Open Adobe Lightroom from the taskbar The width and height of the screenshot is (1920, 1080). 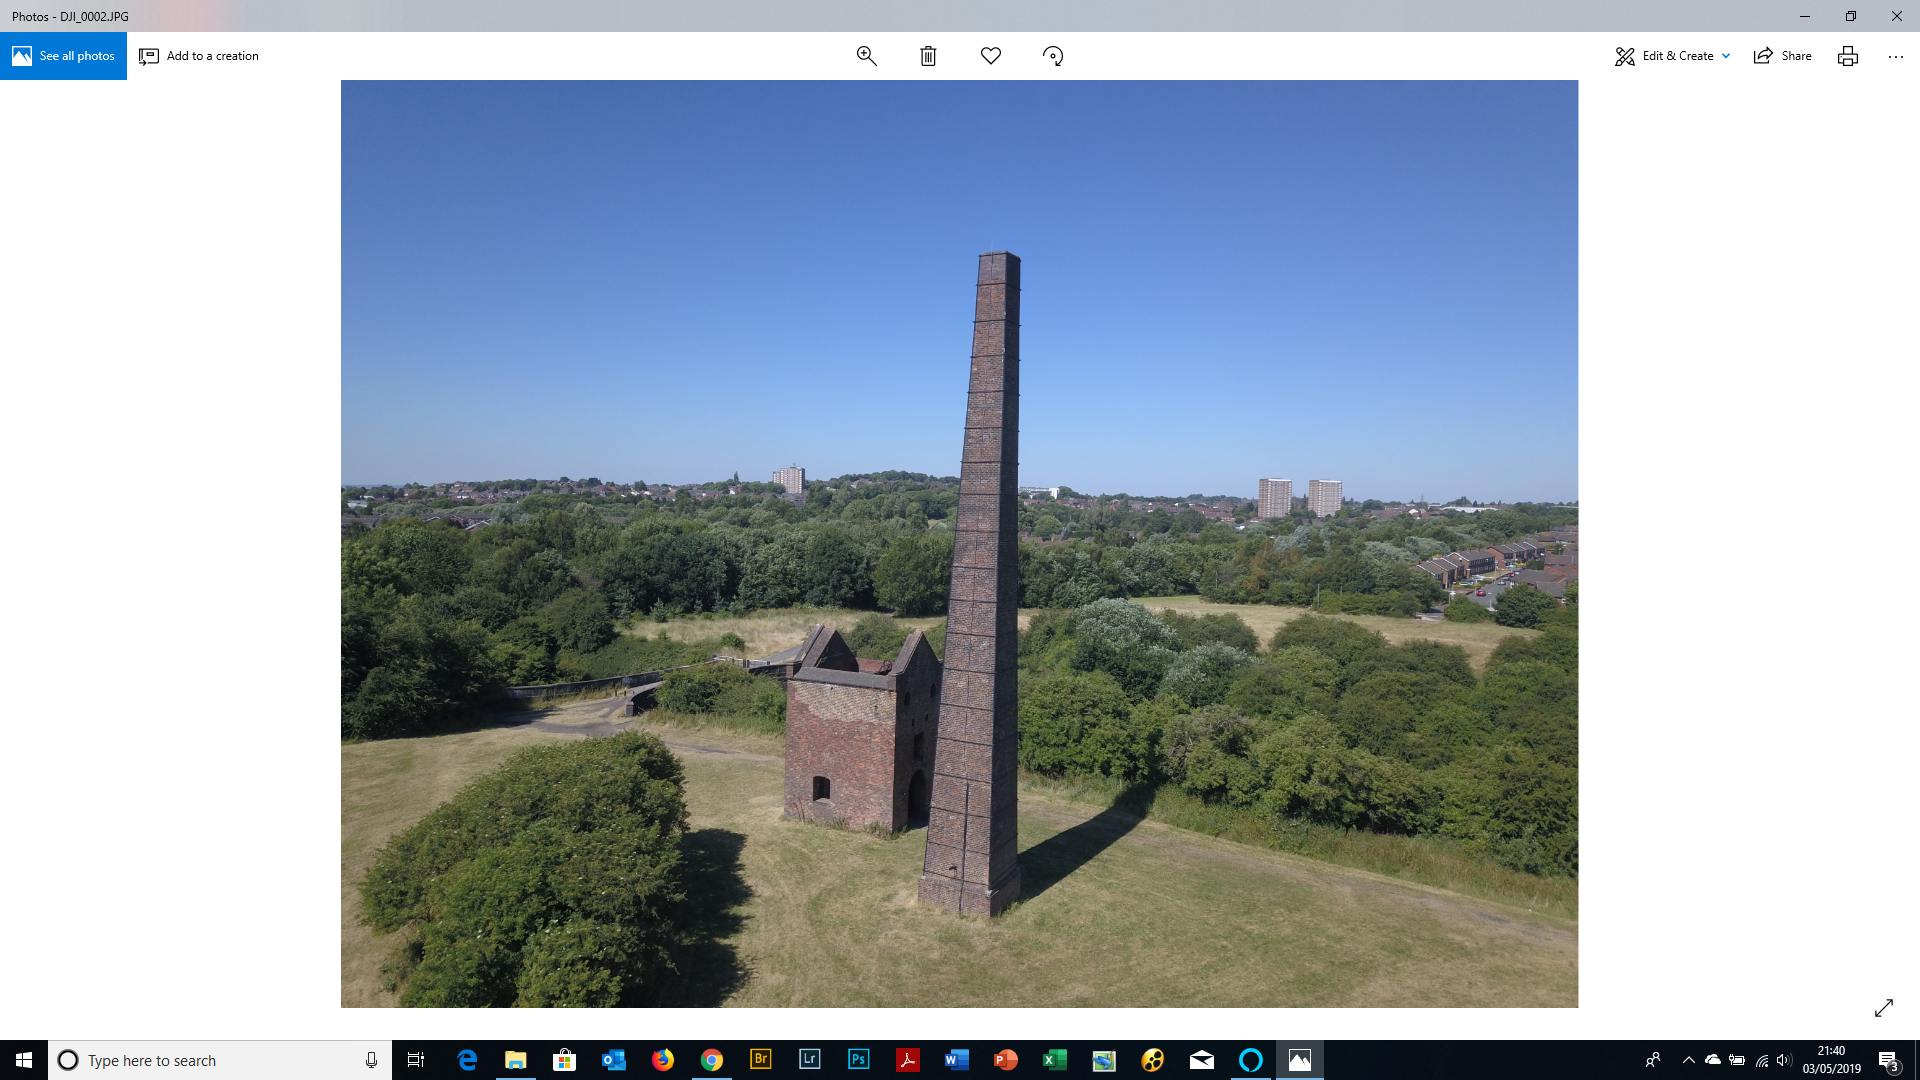(x=810, y=1060)
